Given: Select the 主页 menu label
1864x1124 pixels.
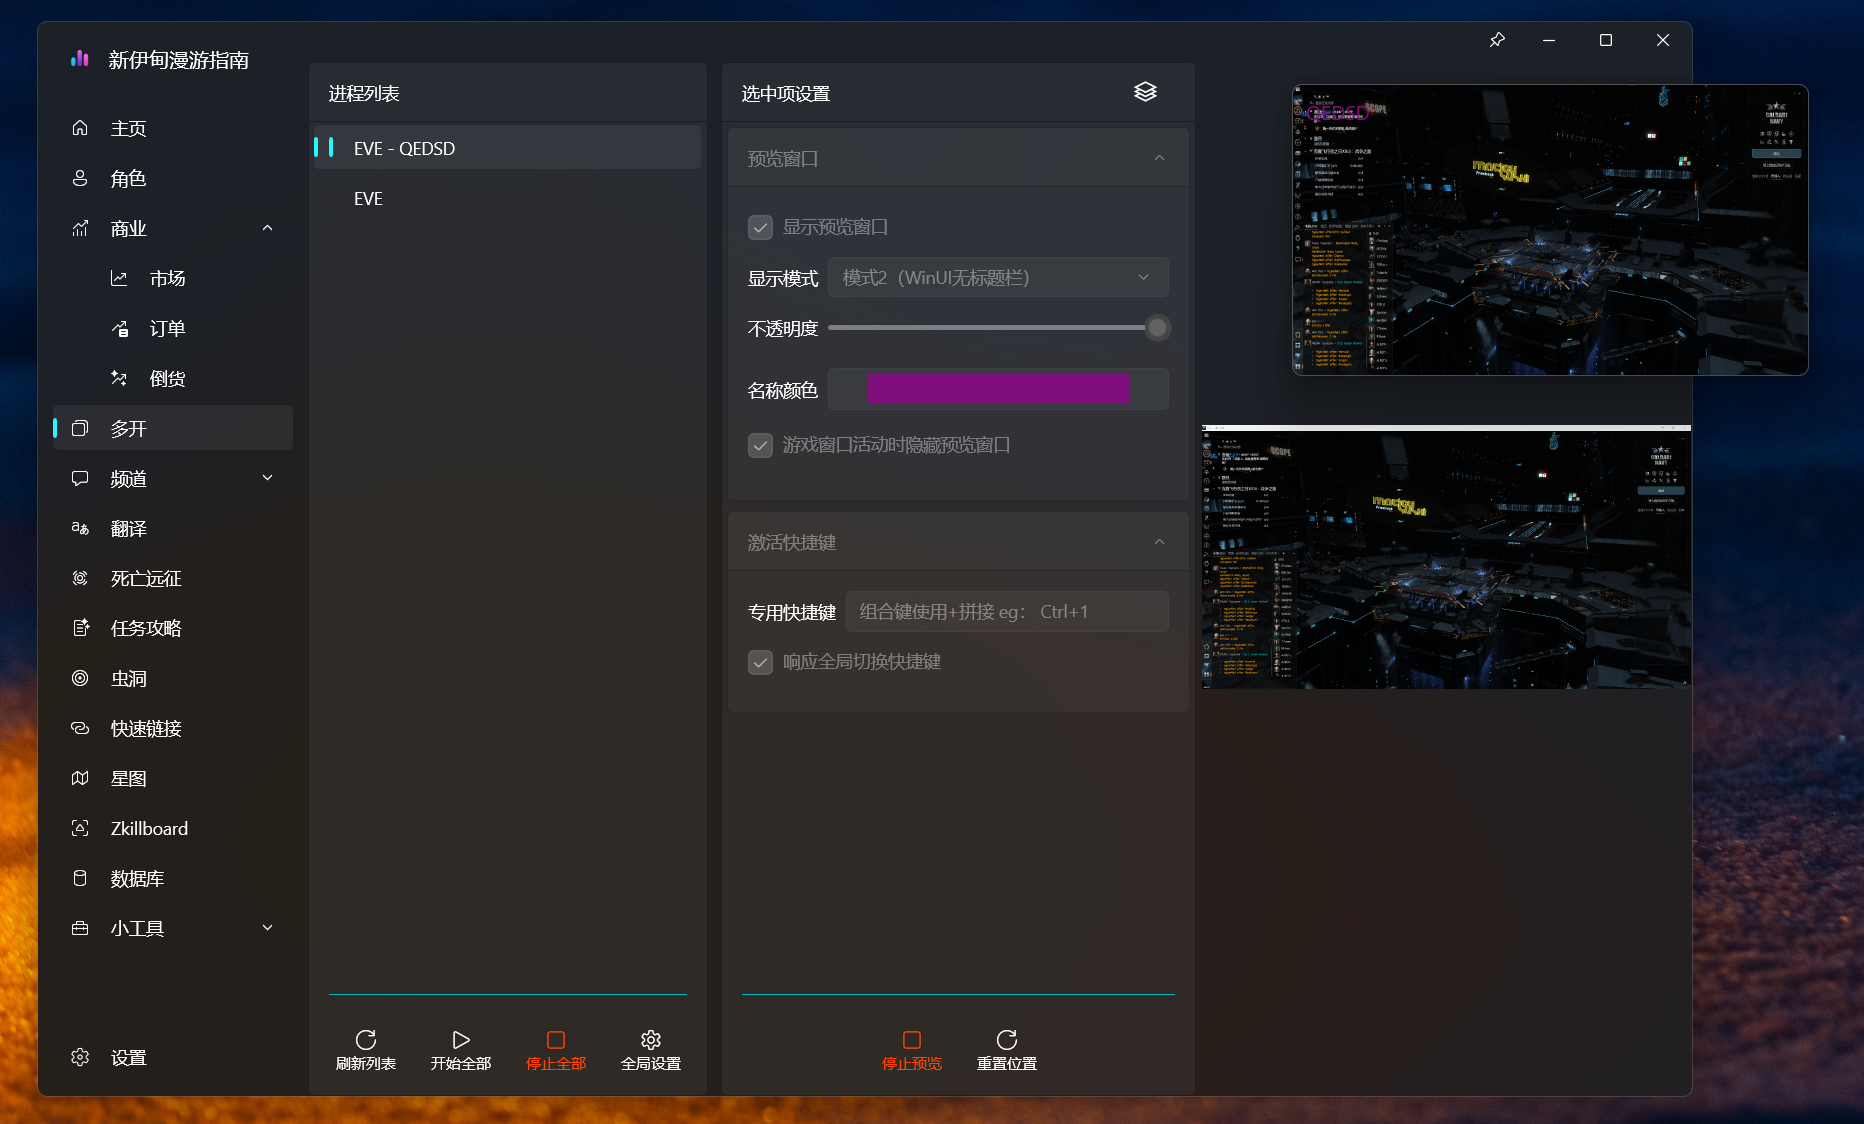Looking at the screenshot, I should click(x=128, y=128).
